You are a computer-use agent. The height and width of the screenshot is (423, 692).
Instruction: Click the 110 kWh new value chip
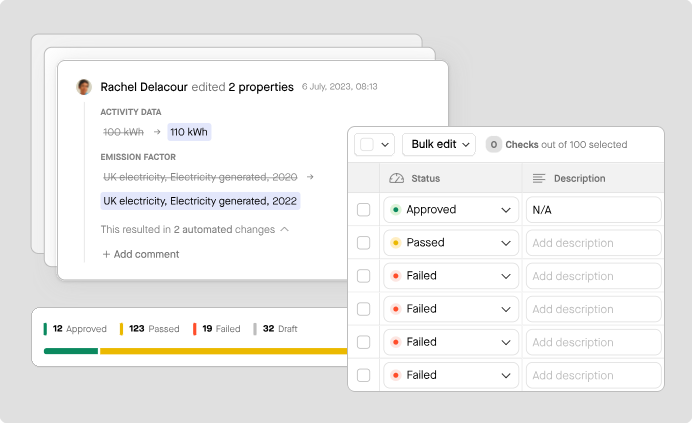click(189, 132)
